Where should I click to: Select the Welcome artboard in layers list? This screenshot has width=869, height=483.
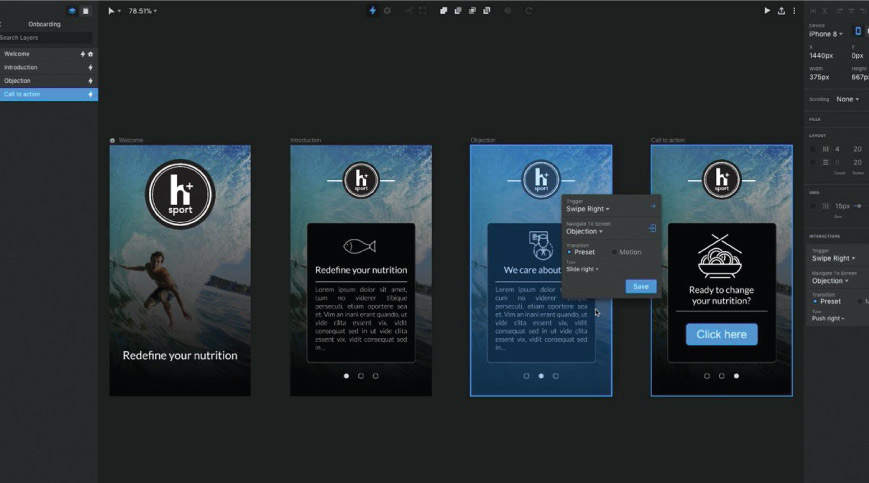tap(49, 54)
